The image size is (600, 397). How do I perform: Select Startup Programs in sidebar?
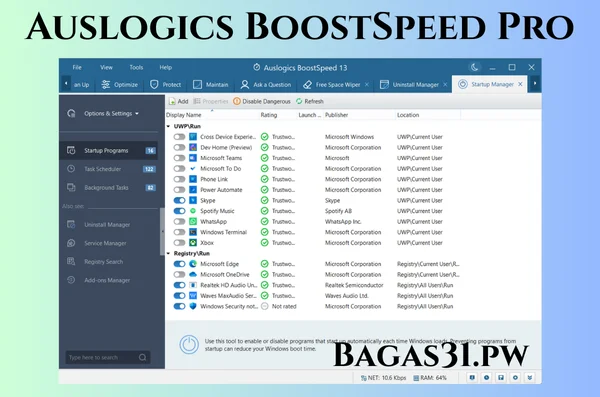tap(109, 150)
